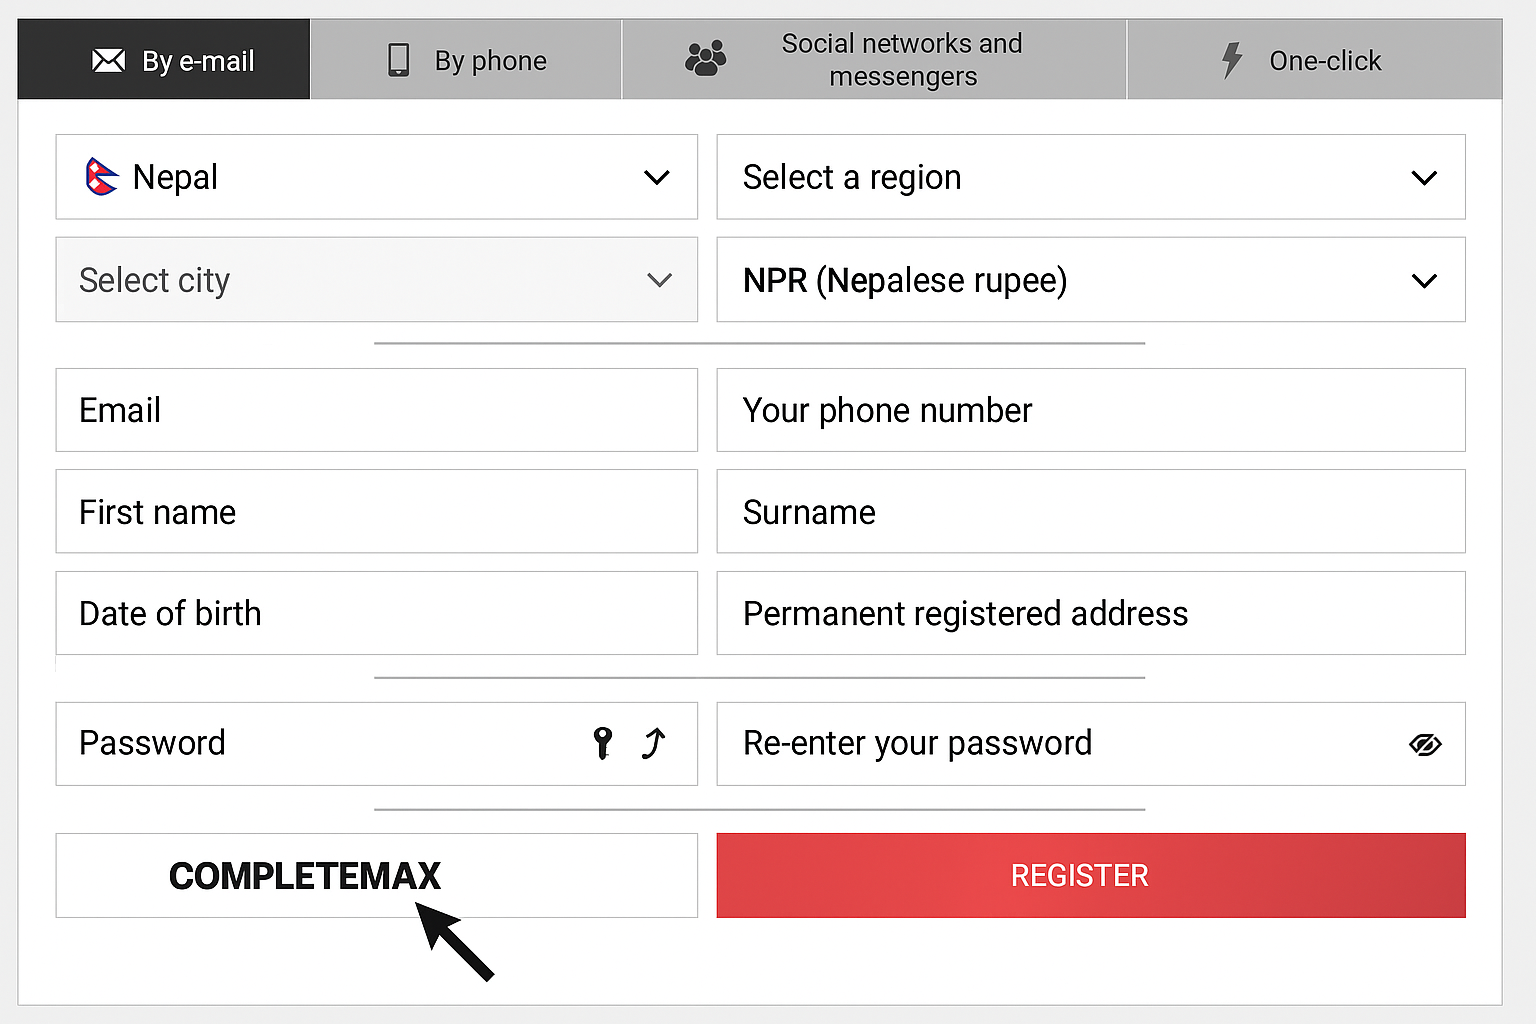Expand the Select a region dropdown
The image size is (1536, 1024).
(x=1090, y=177)
